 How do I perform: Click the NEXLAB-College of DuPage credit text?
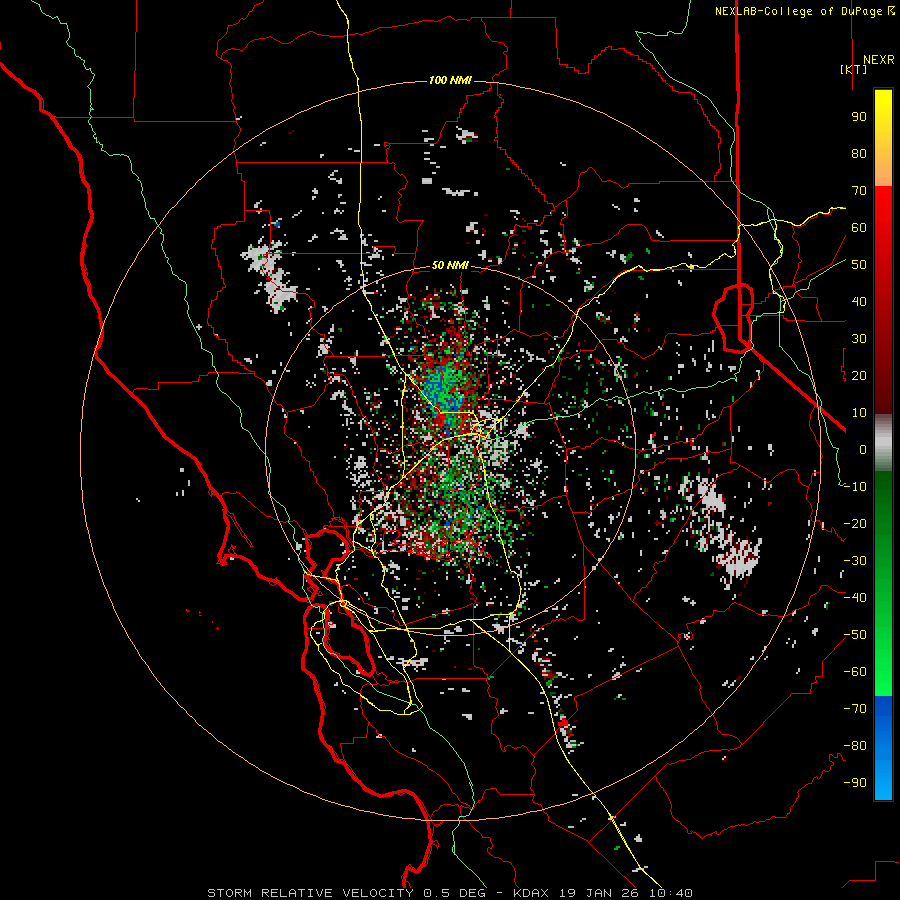(x=799, y=11)
